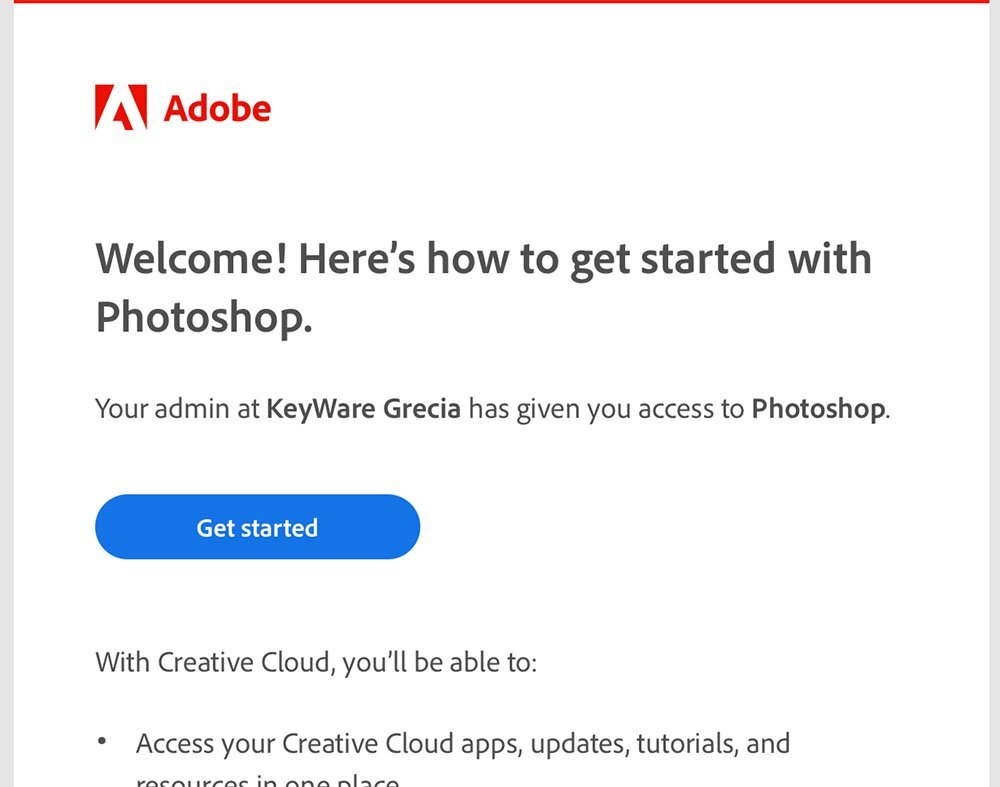Click the red Adobe logo icon

(x=121, y=107)
